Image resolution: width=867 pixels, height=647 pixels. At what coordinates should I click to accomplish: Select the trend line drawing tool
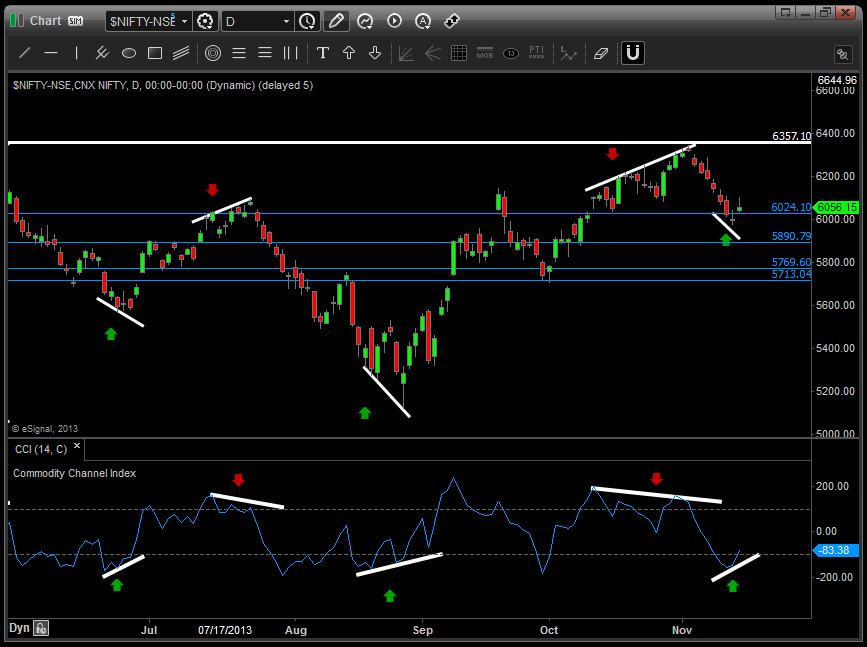pyautogui.click(x=25, y=53)
